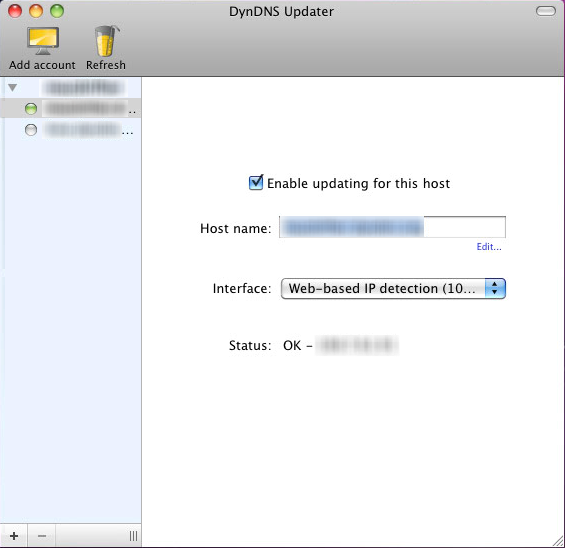Click the blurred IP after Status OK
The image size is (565, 548).
tap(357, 345)
